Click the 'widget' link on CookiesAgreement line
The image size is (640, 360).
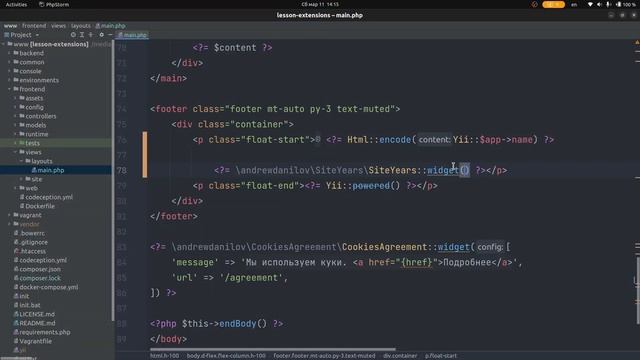click(453, 247)
